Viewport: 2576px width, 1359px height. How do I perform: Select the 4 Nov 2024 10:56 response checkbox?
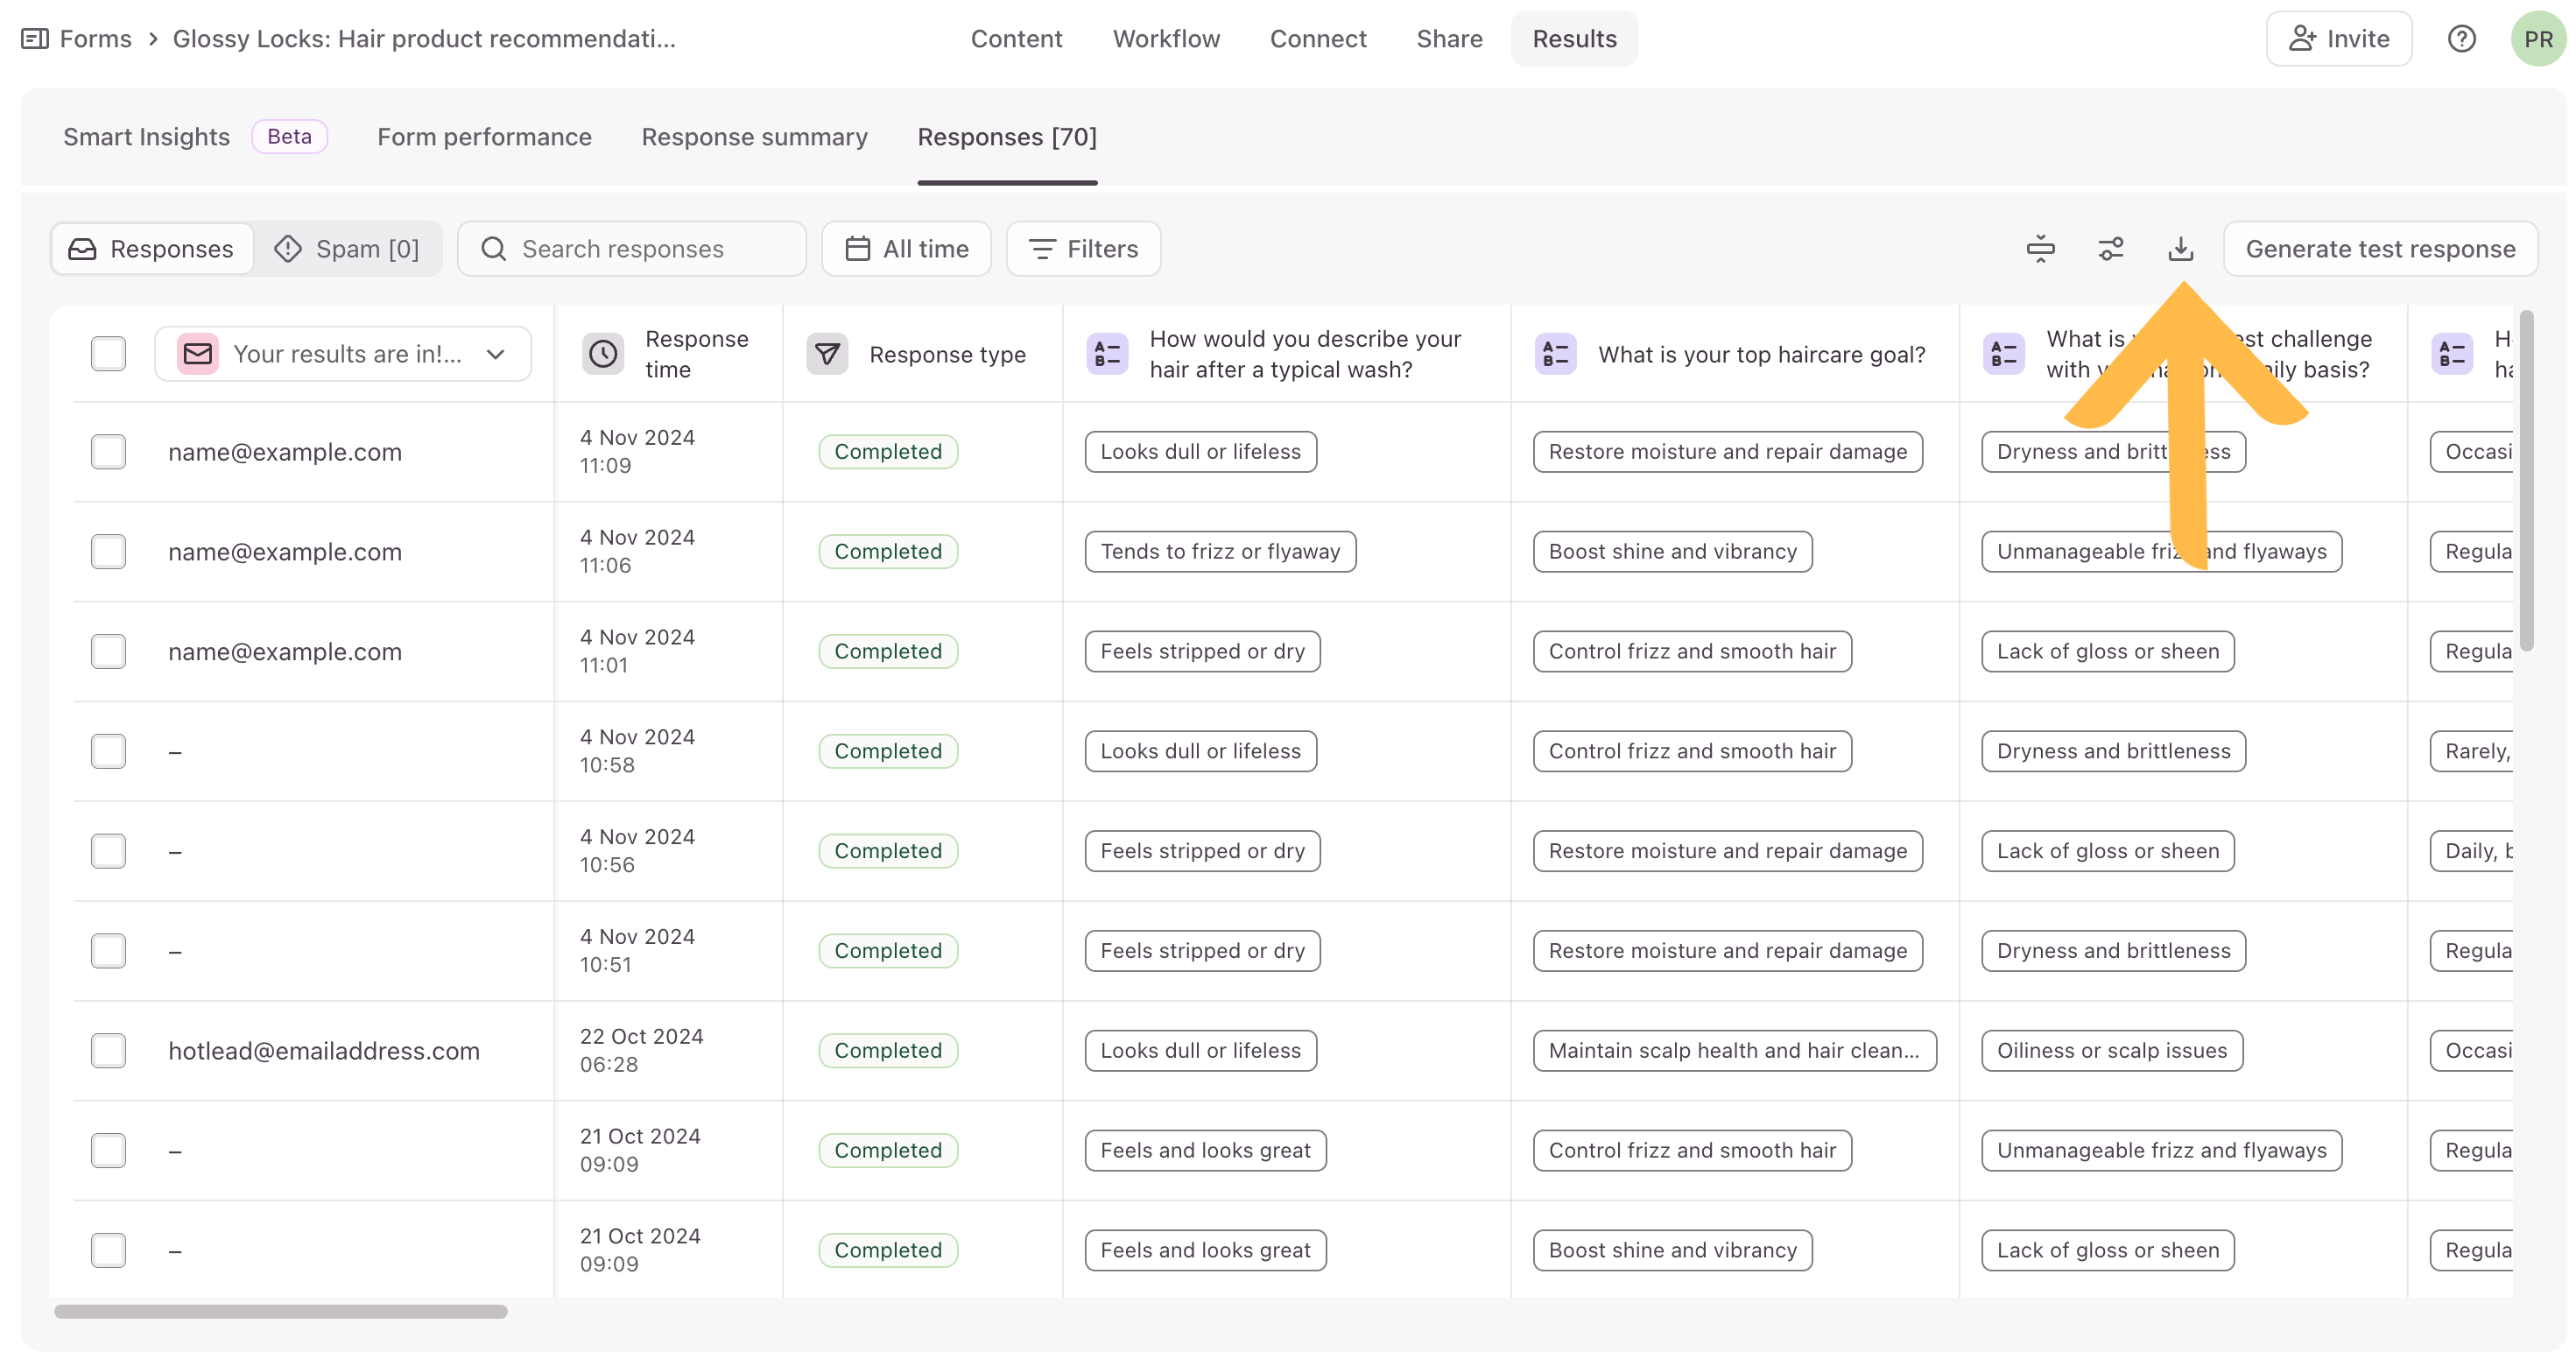click(108, 851)
